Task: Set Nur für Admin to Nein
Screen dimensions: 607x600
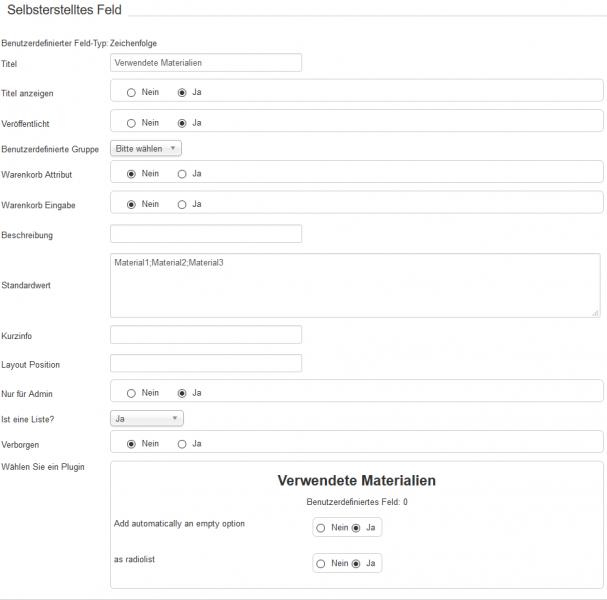Action: coord(131,393)
